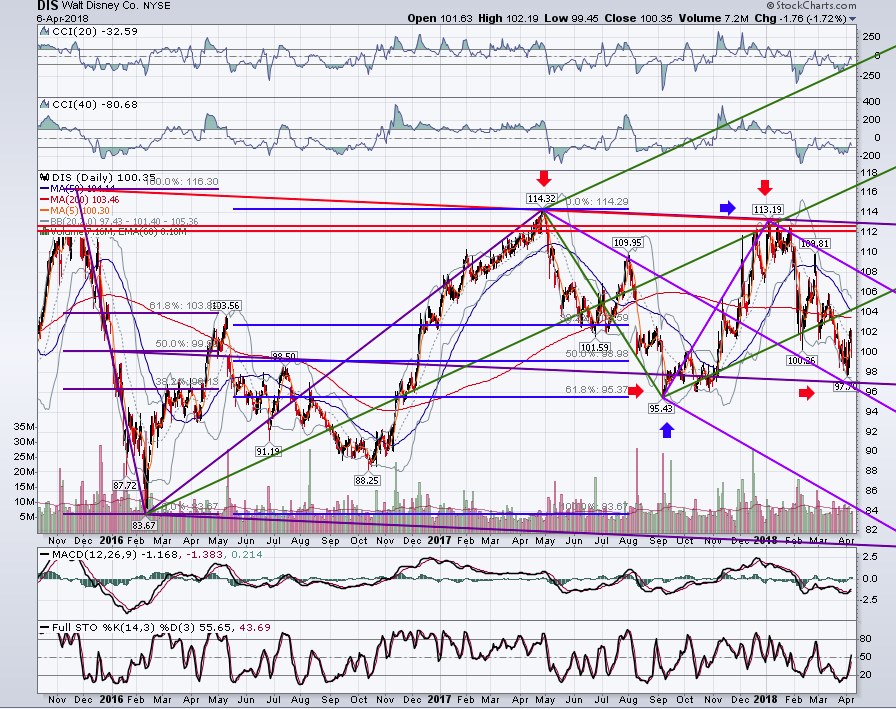The height and width of the screenshot is (709, 896).
Task: Click the 103.56 price label
Action: (x=226, y=306)
